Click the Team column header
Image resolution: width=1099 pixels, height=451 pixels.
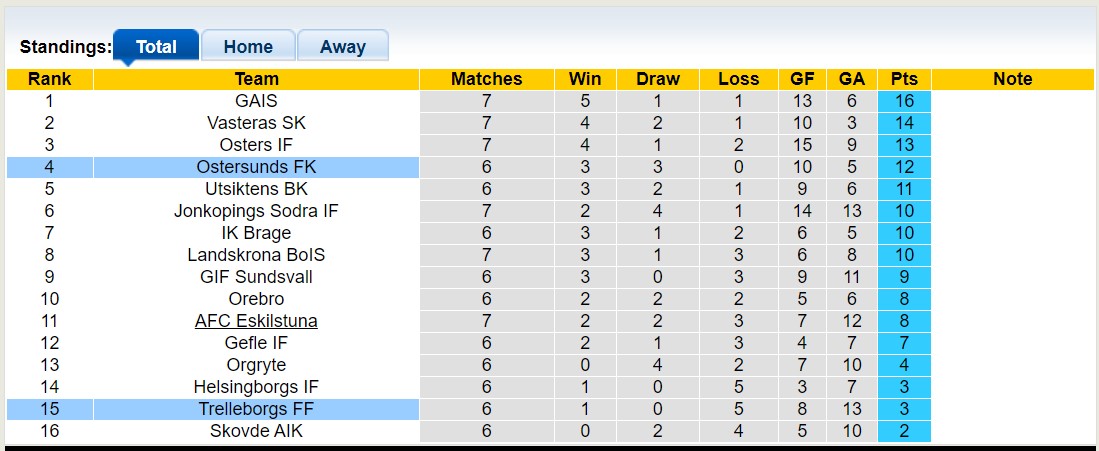click(257, 79)
